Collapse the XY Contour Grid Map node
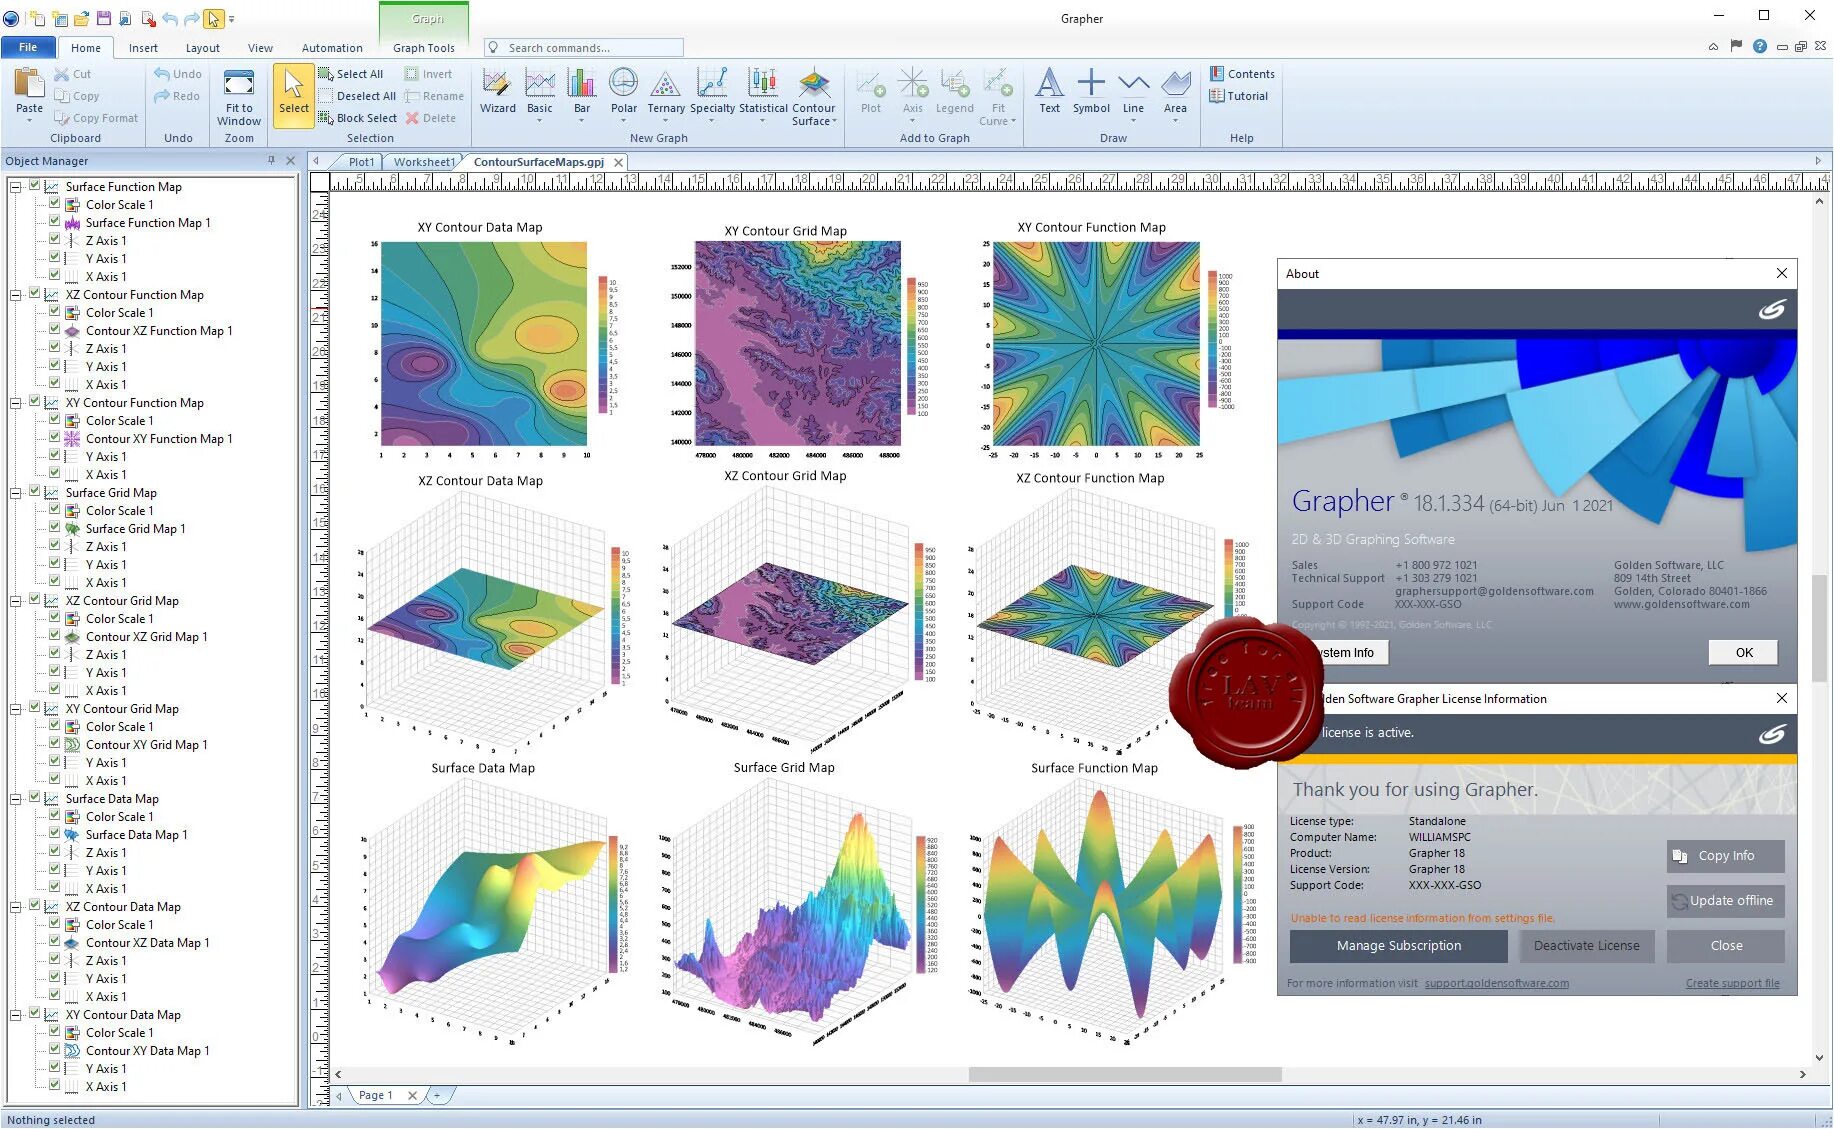 tap(16, 709)
